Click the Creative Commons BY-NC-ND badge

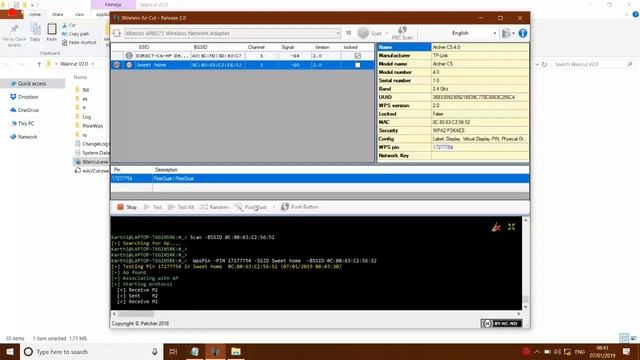(x=501, y=323)
